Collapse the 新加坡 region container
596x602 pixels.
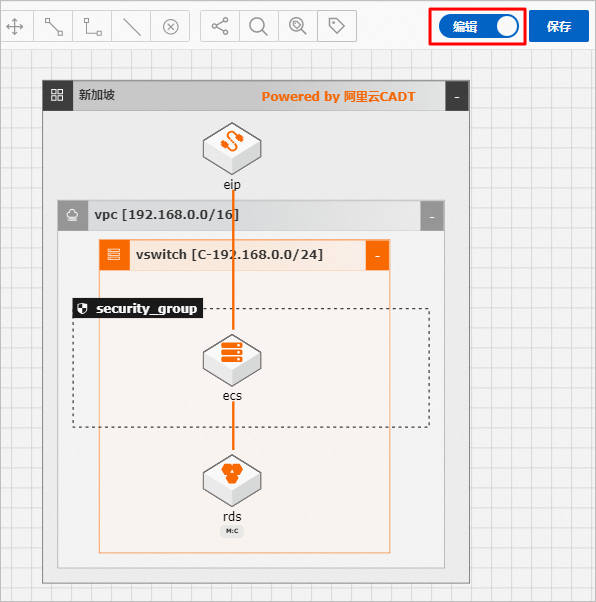point(457,97)
